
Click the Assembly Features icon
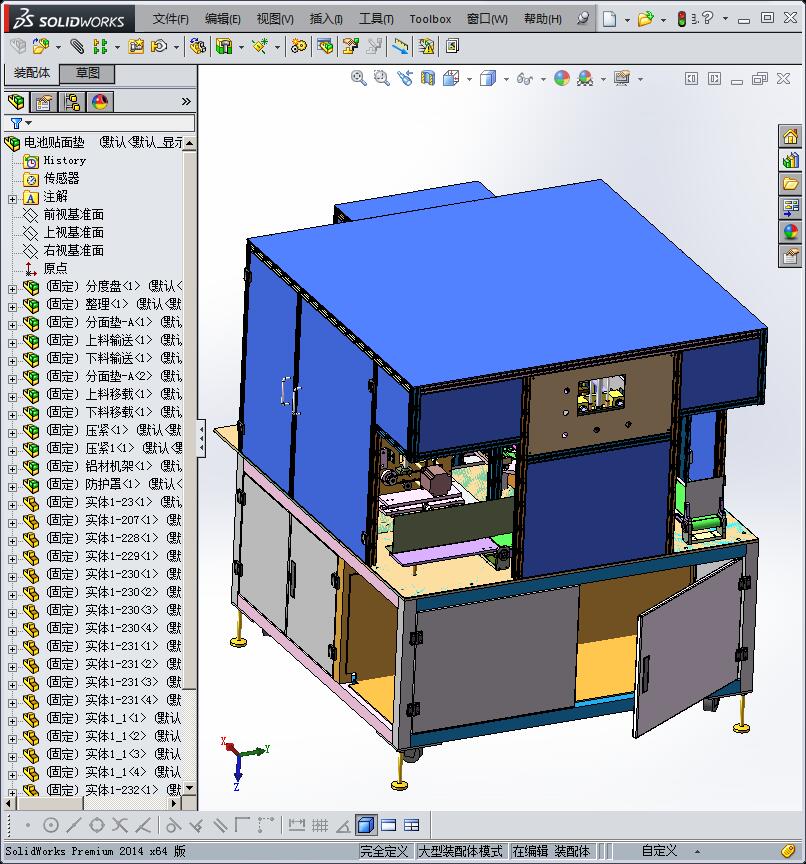click(224, 46)
